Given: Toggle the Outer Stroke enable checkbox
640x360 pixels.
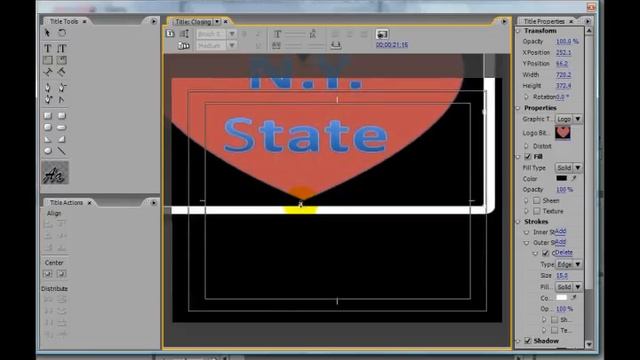Looking at the screenshot, I should 545,253.
